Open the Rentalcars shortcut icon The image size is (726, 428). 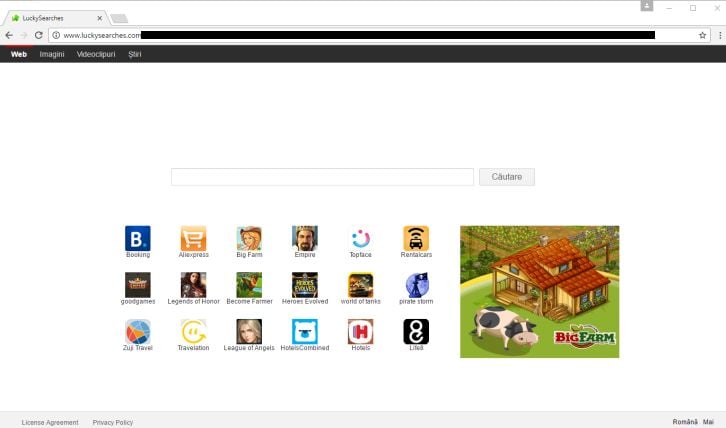[416, 238]
